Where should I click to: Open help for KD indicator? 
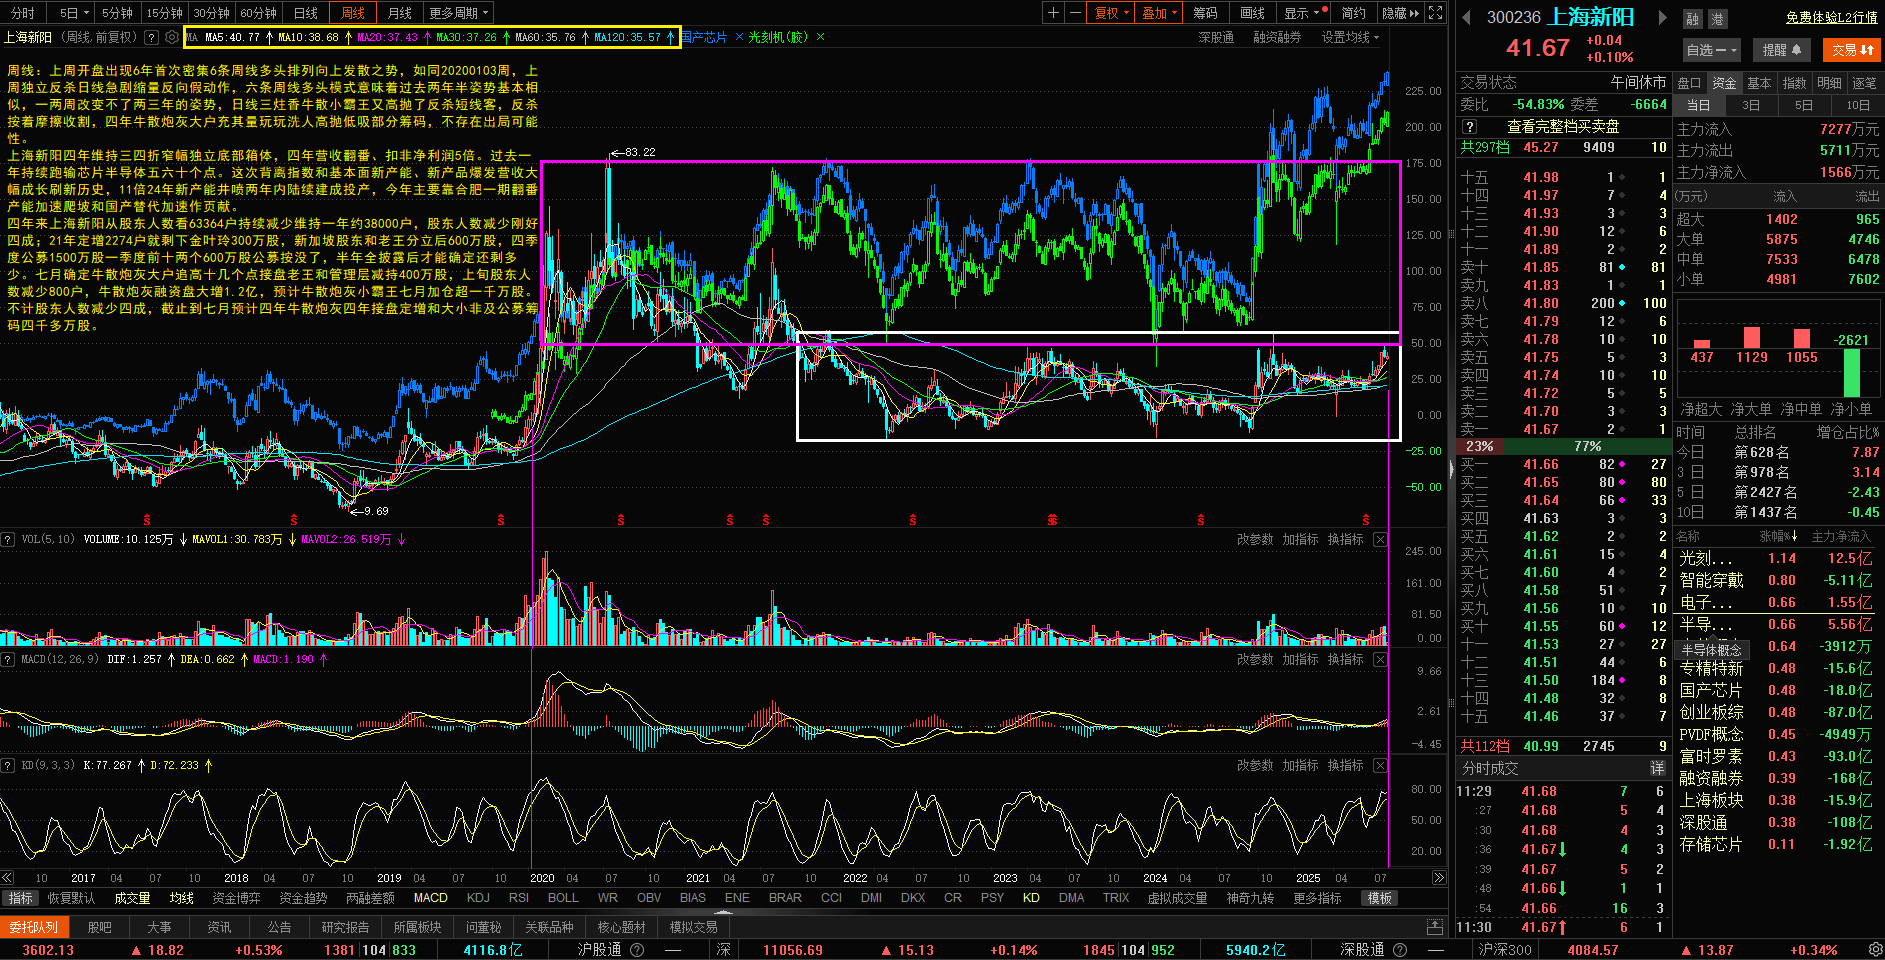[8, 765]
